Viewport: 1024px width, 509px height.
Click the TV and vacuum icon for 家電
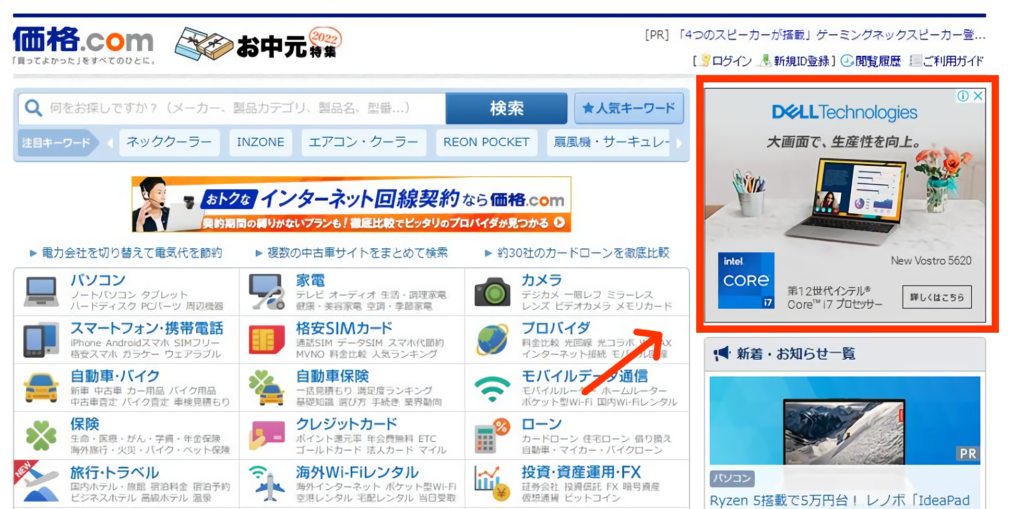point(266,292)
